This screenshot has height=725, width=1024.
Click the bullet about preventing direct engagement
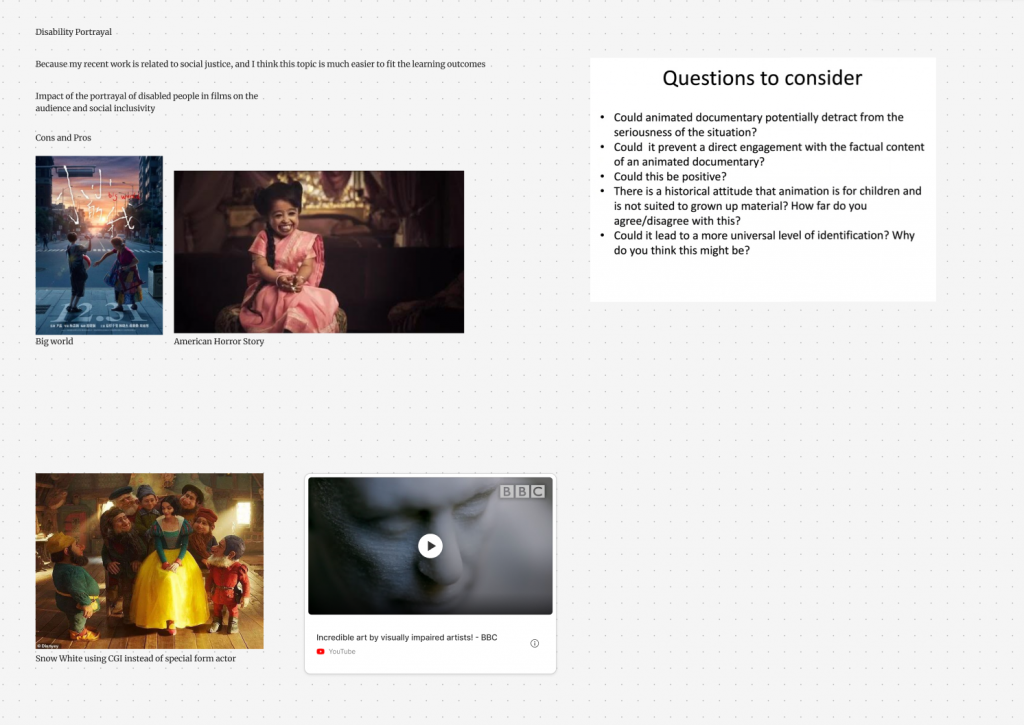[769, 154]
